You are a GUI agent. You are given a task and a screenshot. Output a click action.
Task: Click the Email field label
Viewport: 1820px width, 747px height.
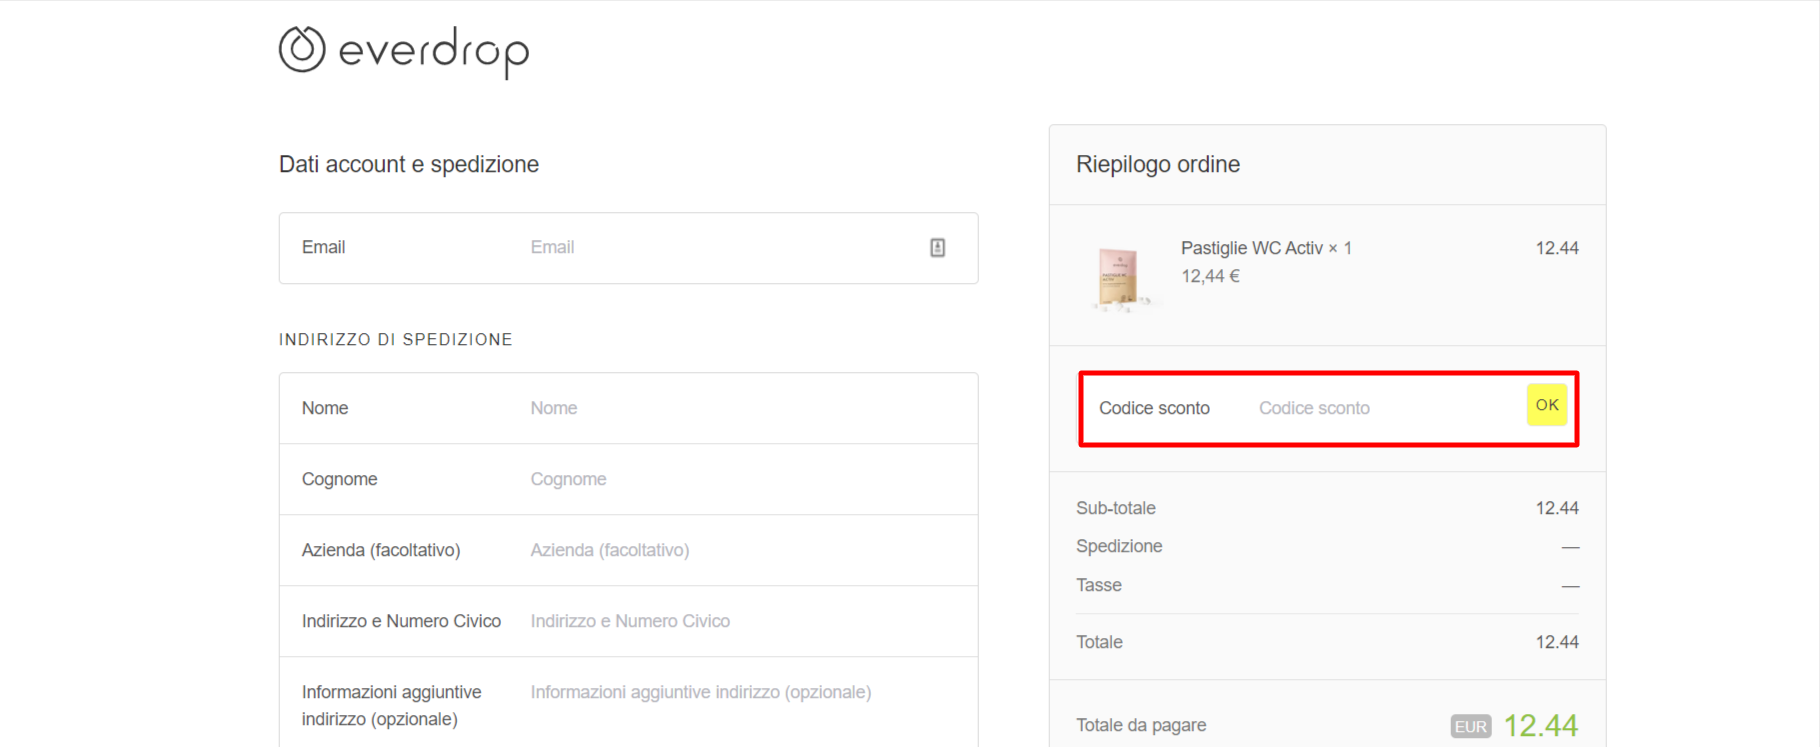click(323, 247)
